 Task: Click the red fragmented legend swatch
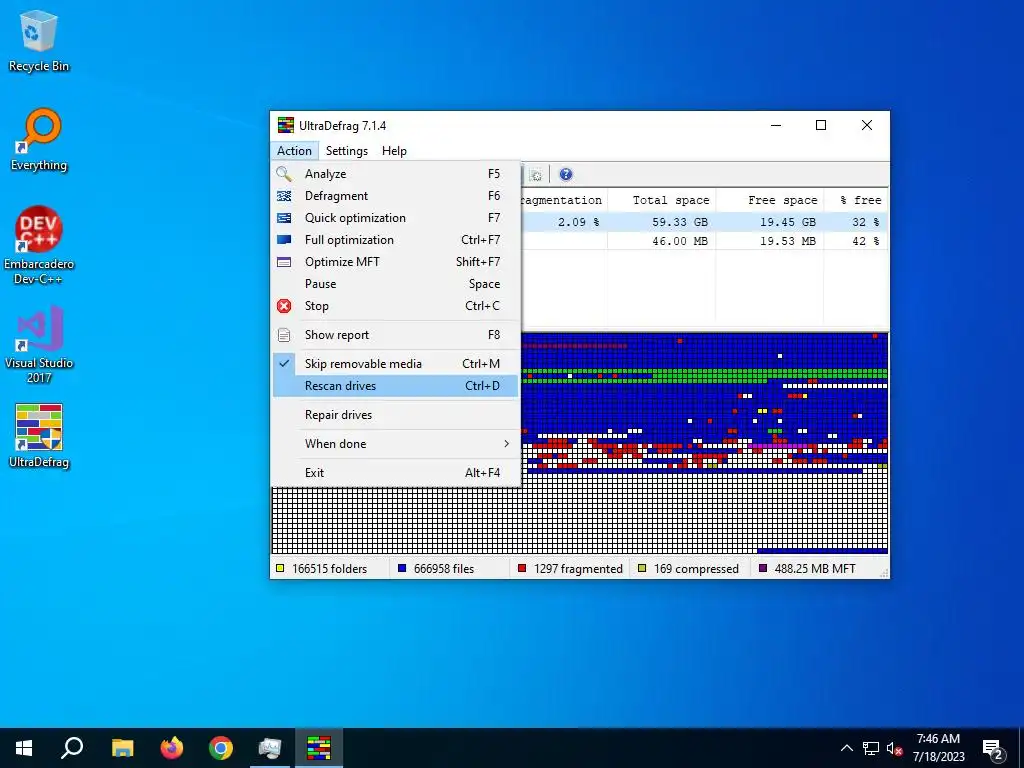522,569
